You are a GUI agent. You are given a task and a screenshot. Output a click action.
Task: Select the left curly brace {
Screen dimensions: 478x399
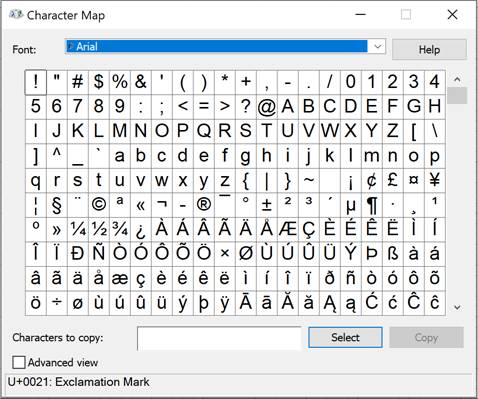(x=246, y=180)
